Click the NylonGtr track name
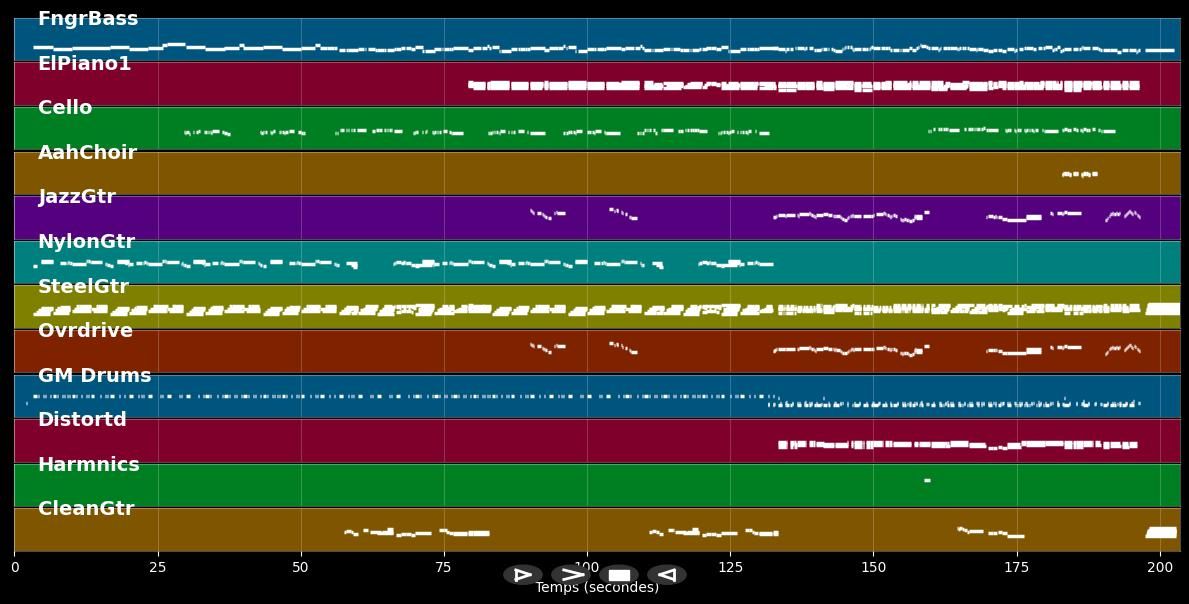Image resolution: width=1189 pixels, height=604 pixels. point(86,242)
